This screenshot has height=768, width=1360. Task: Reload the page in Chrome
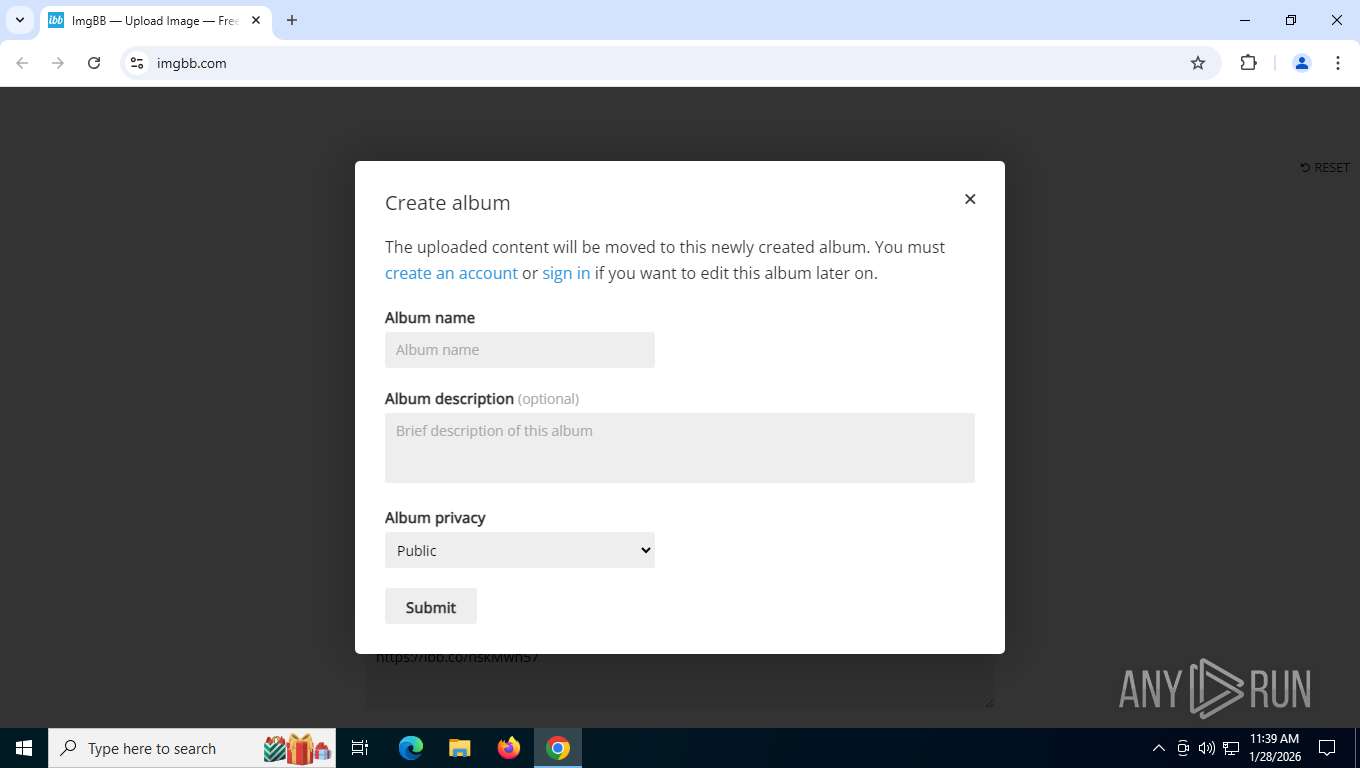(x=94, y=63)
